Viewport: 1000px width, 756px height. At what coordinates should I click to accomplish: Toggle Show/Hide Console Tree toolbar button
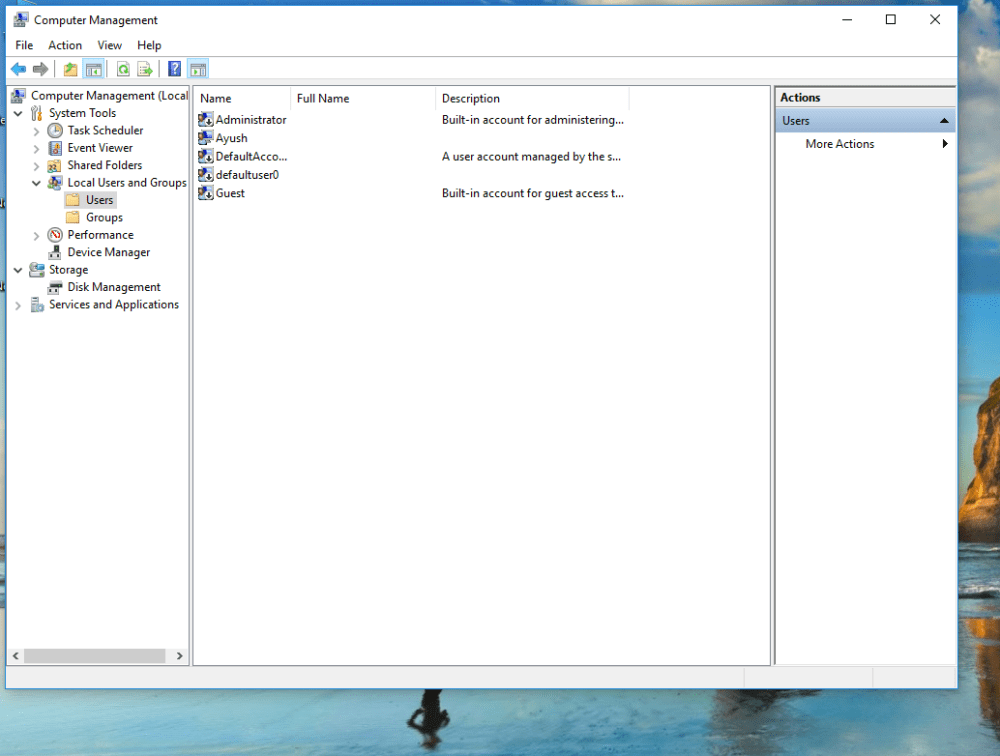pos(93,69)
